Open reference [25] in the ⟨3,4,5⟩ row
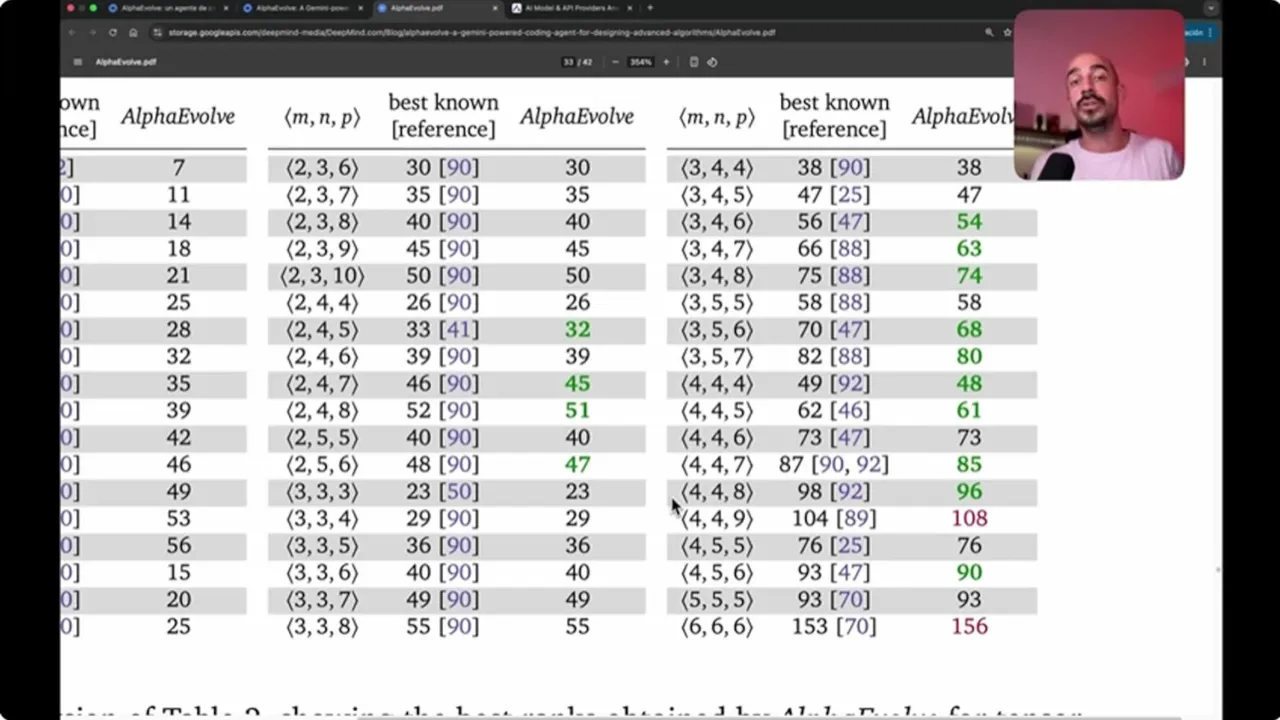The image size is (1280, 720). tap(849, 194)
